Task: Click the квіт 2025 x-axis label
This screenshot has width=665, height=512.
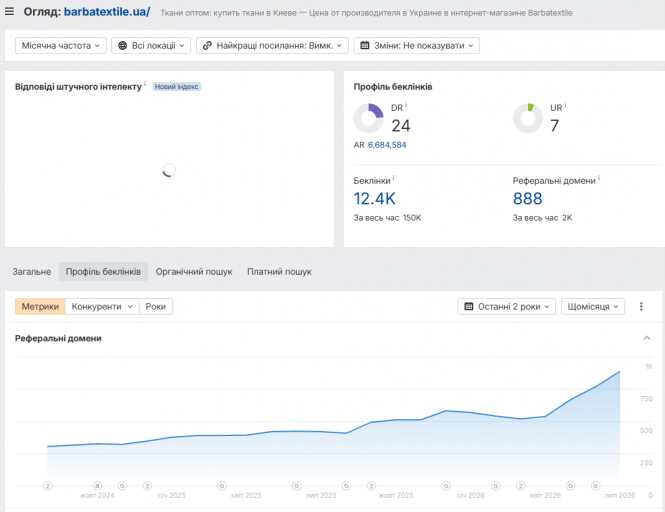Action: click(246, 495)
